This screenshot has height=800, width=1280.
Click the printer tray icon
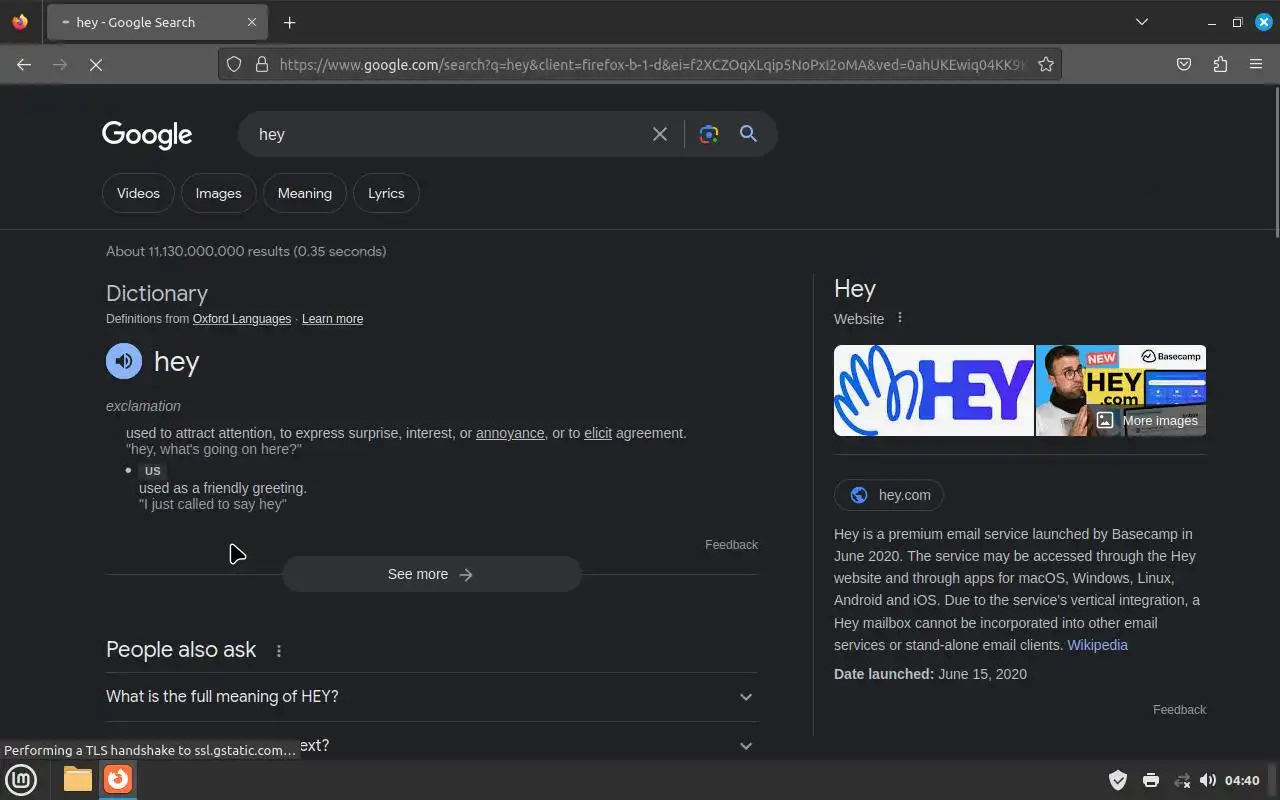[x=1150, y=780]
